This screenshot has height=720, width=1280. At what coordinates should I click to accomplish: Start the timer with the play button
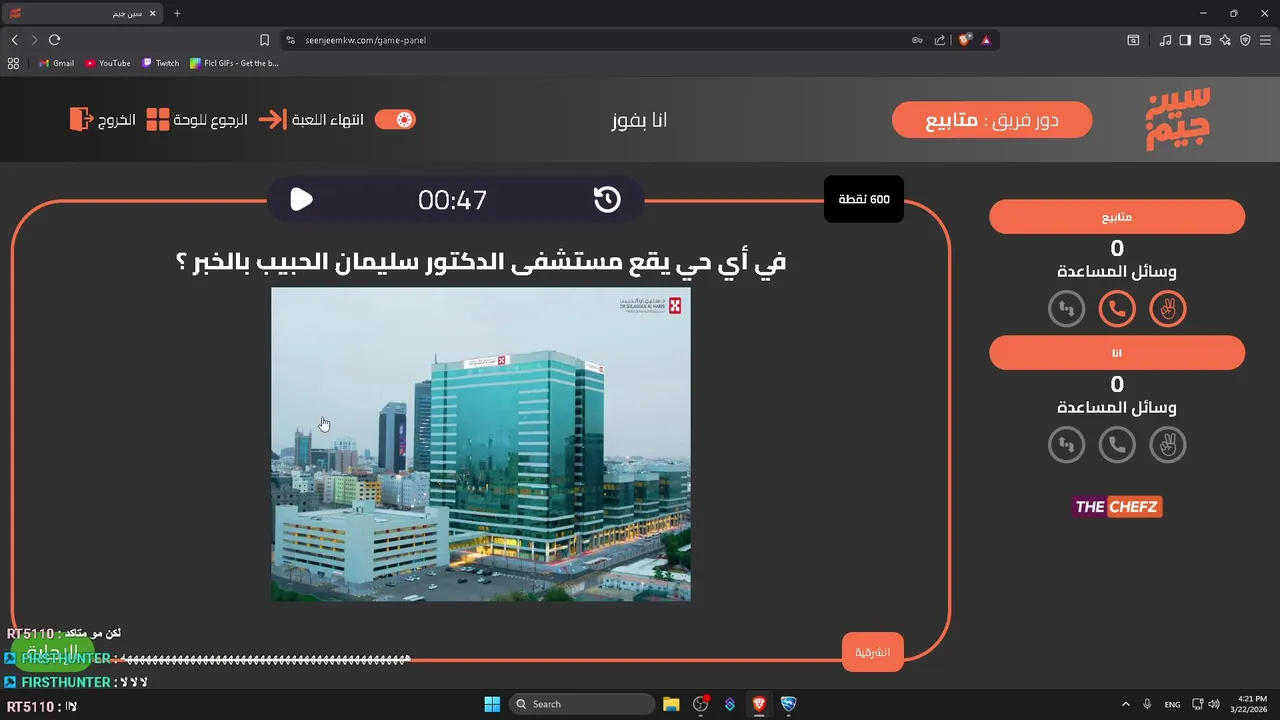pos(301,199)
